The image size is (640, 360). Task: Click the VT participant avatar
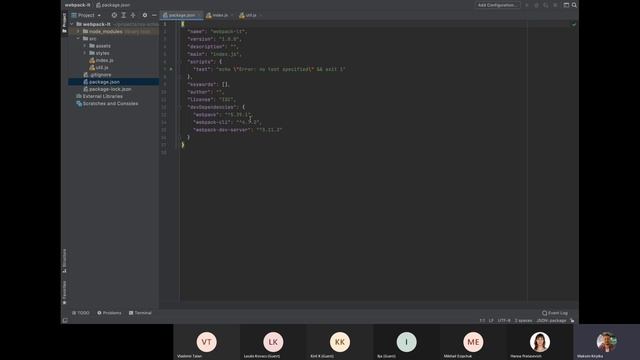coord(207,342)
